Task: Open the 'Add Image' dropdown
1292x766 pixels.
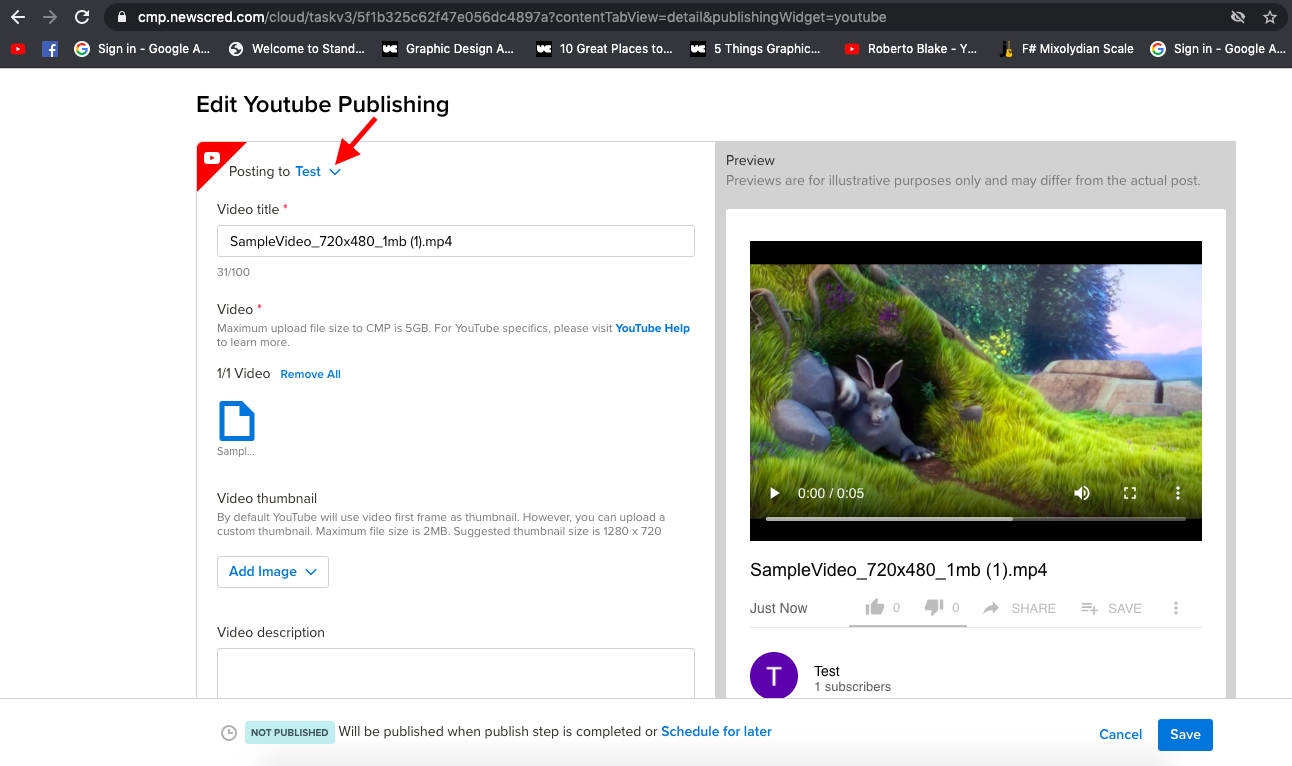Action: [273, 572]
